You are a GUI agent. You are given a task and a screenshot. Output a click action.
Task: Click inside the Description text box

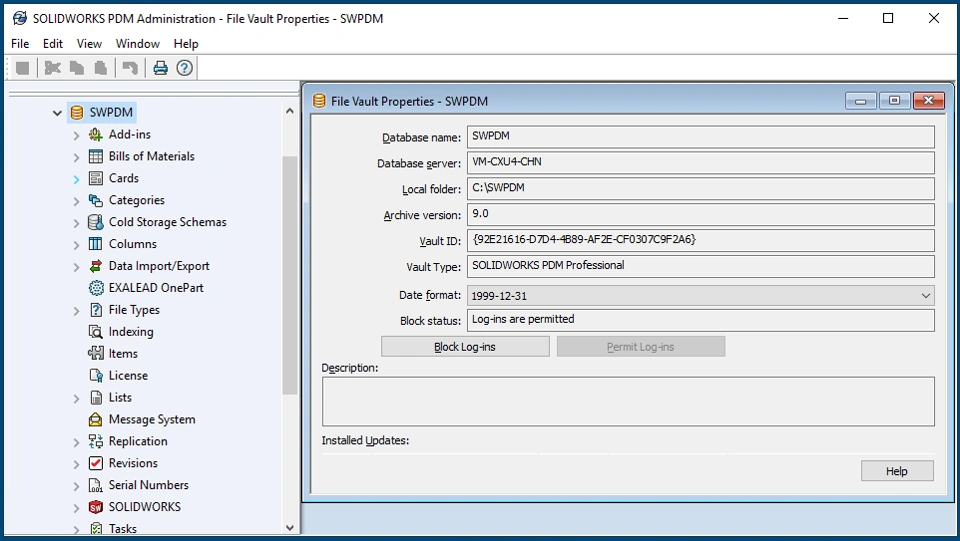(627, 401)
